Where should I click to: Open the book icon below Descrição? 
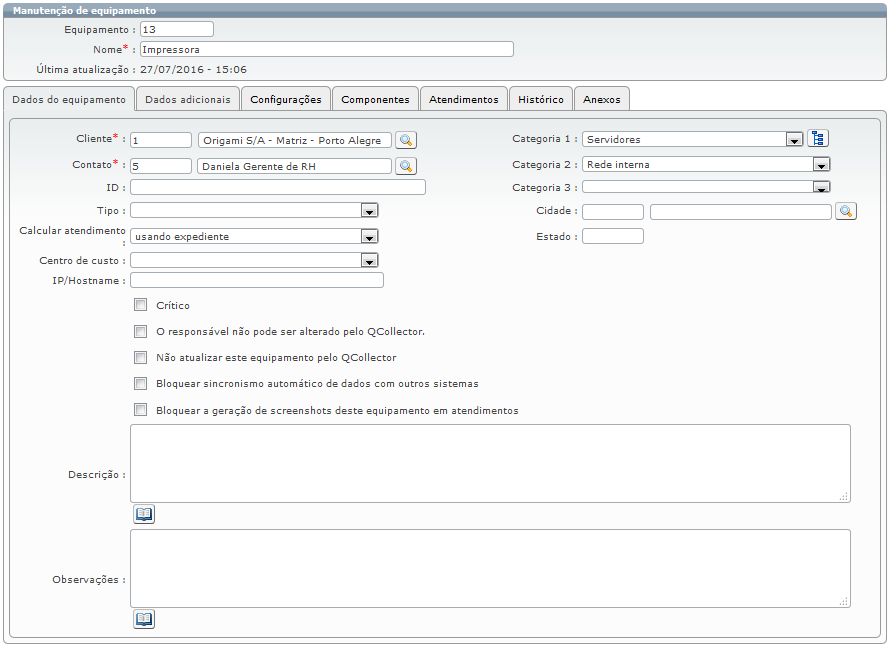tap(144, 514)
